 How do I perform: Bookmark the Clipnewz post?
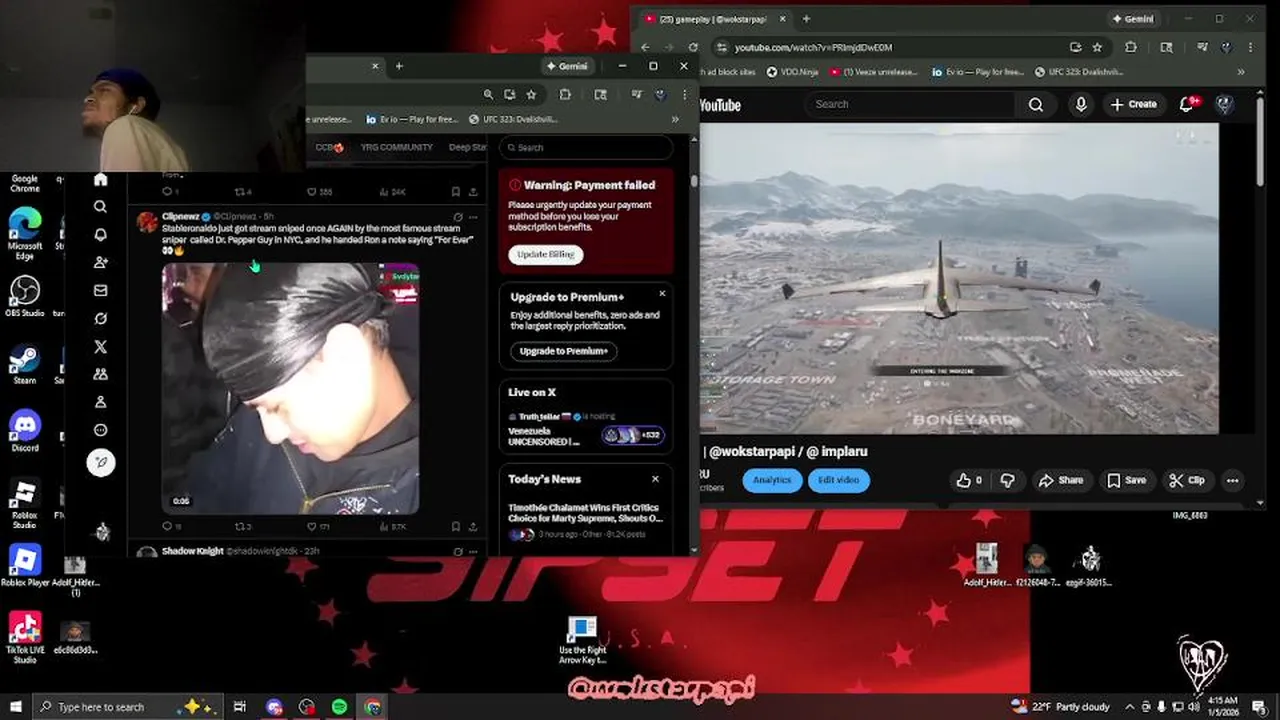click(x=456, y=526)
